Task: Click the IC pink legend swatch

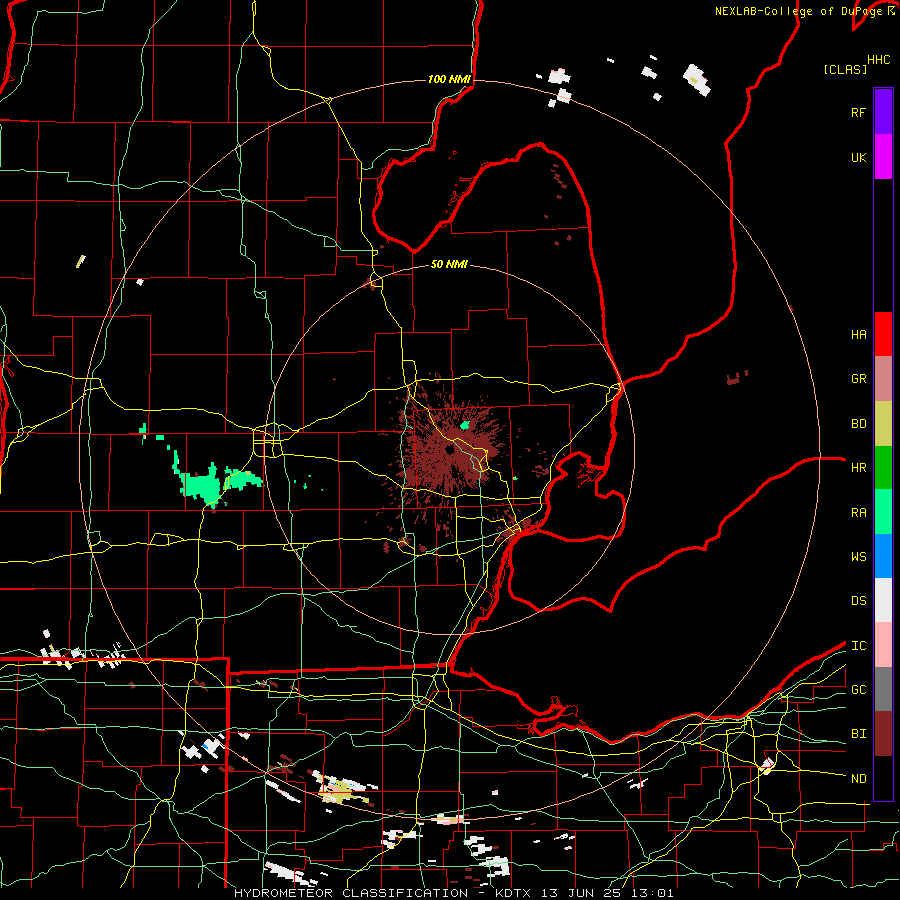Action: click(x=883, y=645)
